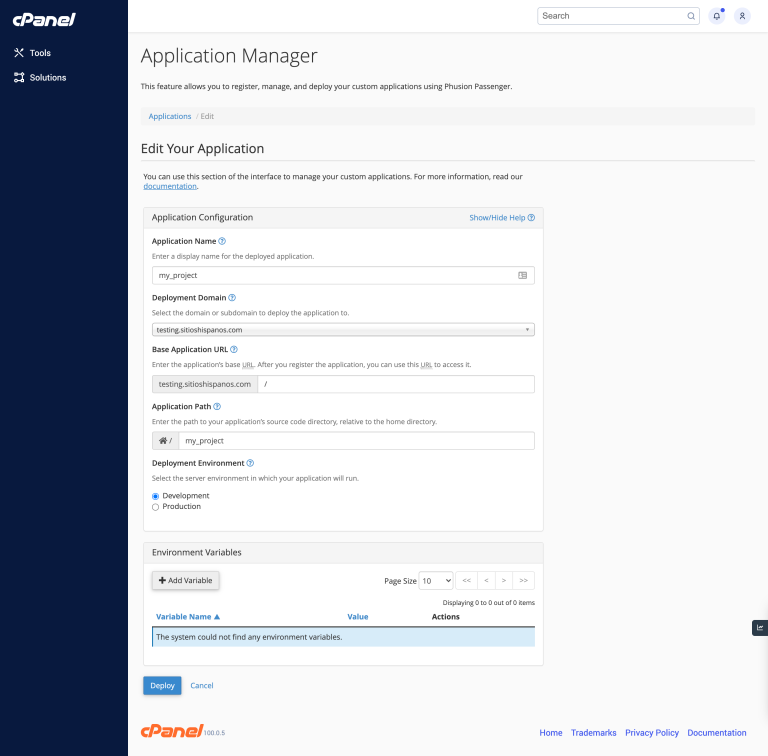The image size is (768, 756).
Task: Click the Add Variable button
Action: point(185,580)
